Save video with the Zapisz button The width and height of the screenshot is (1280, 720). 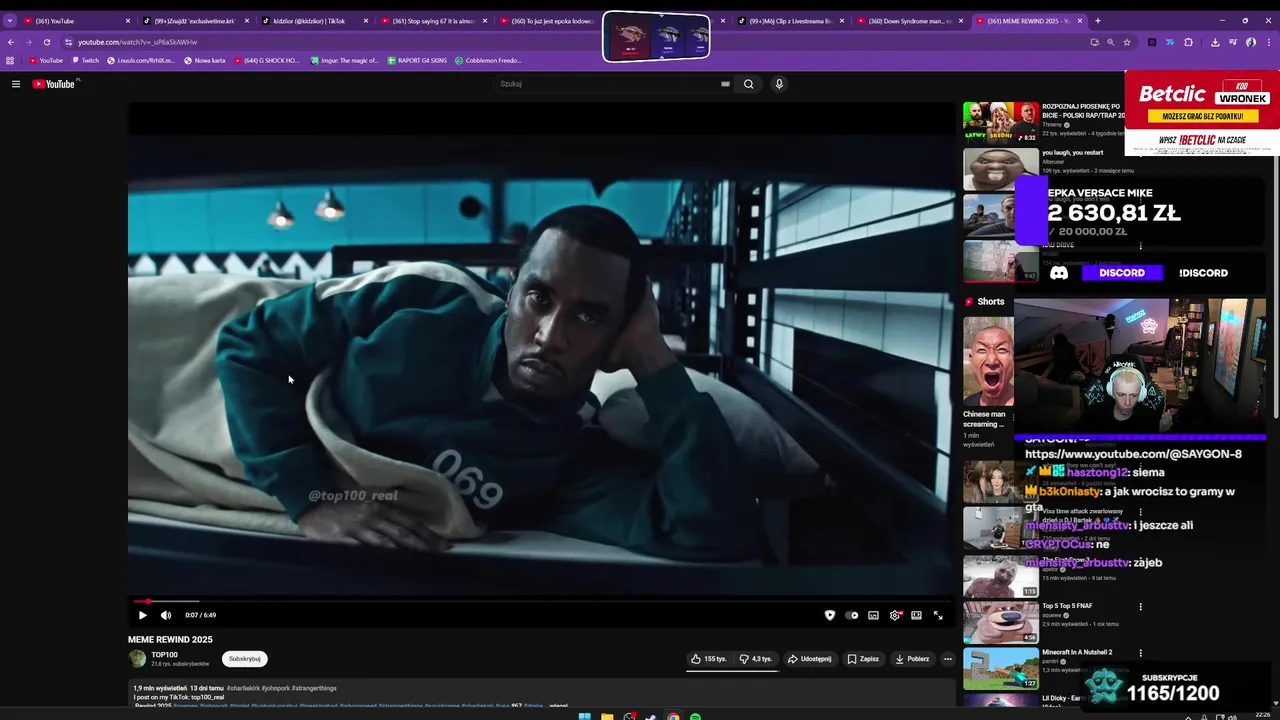(863, 659)
